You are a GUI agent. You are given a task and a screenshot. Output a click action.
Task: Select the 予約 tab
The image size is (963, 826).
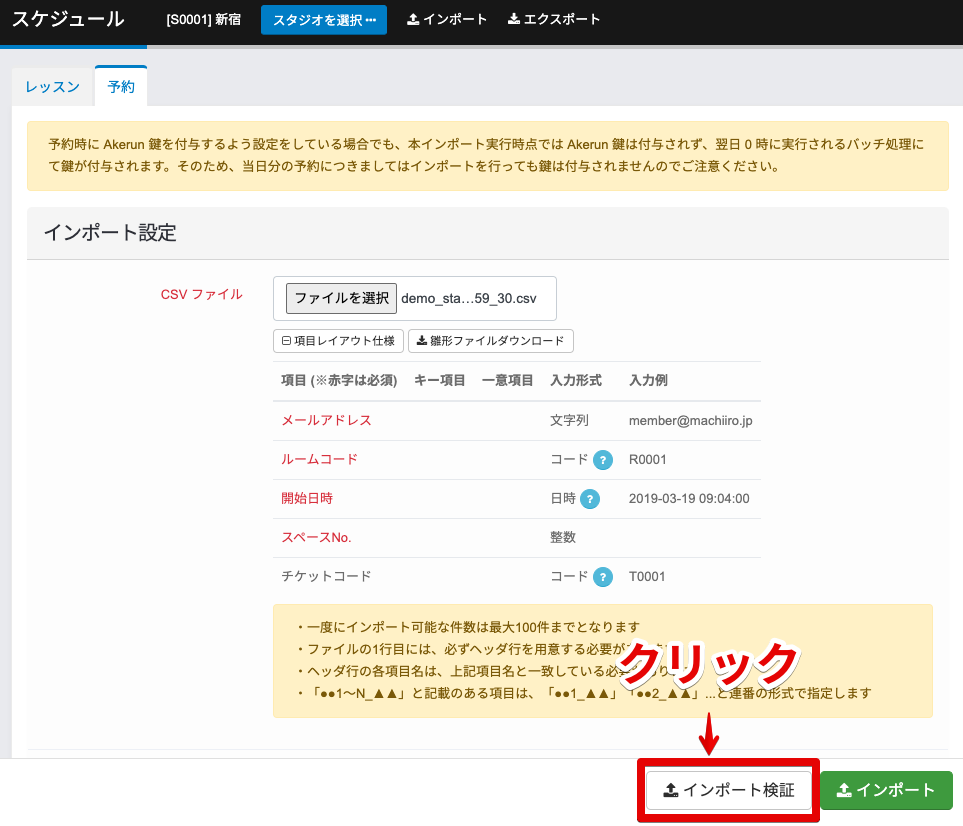click(x=120, y=86)
